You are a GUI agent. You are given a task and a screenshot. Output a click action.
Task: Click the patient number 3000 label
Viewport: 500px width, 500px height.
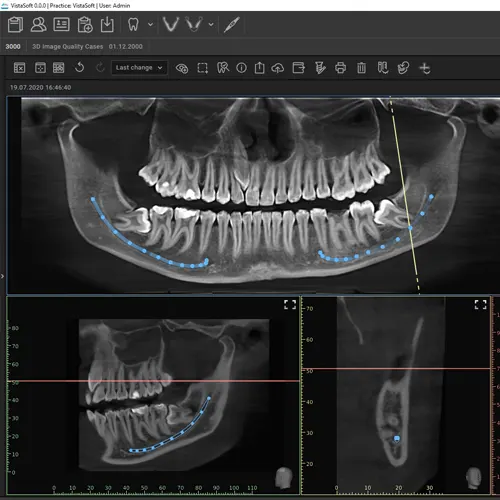(x=13, y=47)
